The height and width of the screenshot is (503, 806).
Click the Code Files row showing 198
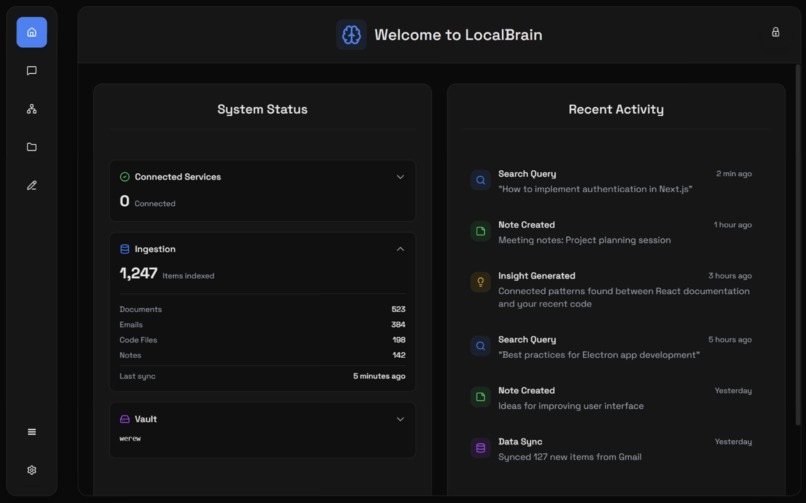tap(262, 340)
